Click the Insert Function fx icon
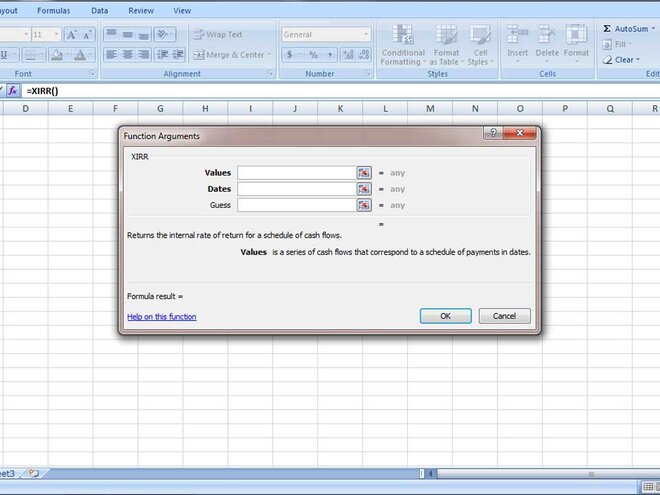This screenshot has height=495, width=660. tap(13, 91)
